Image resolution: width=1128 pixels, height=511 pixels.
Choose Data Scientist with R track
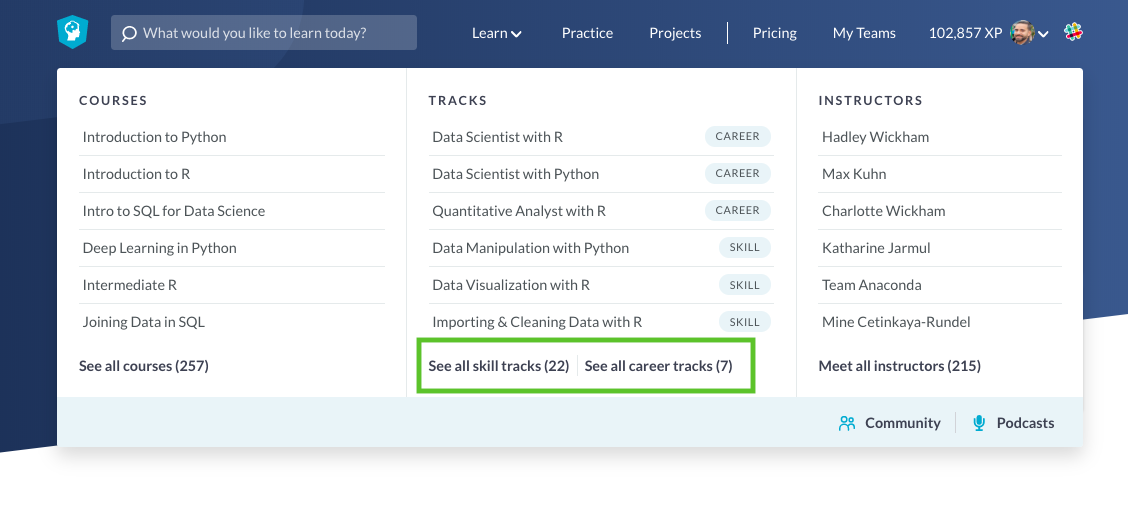[497, 137]
